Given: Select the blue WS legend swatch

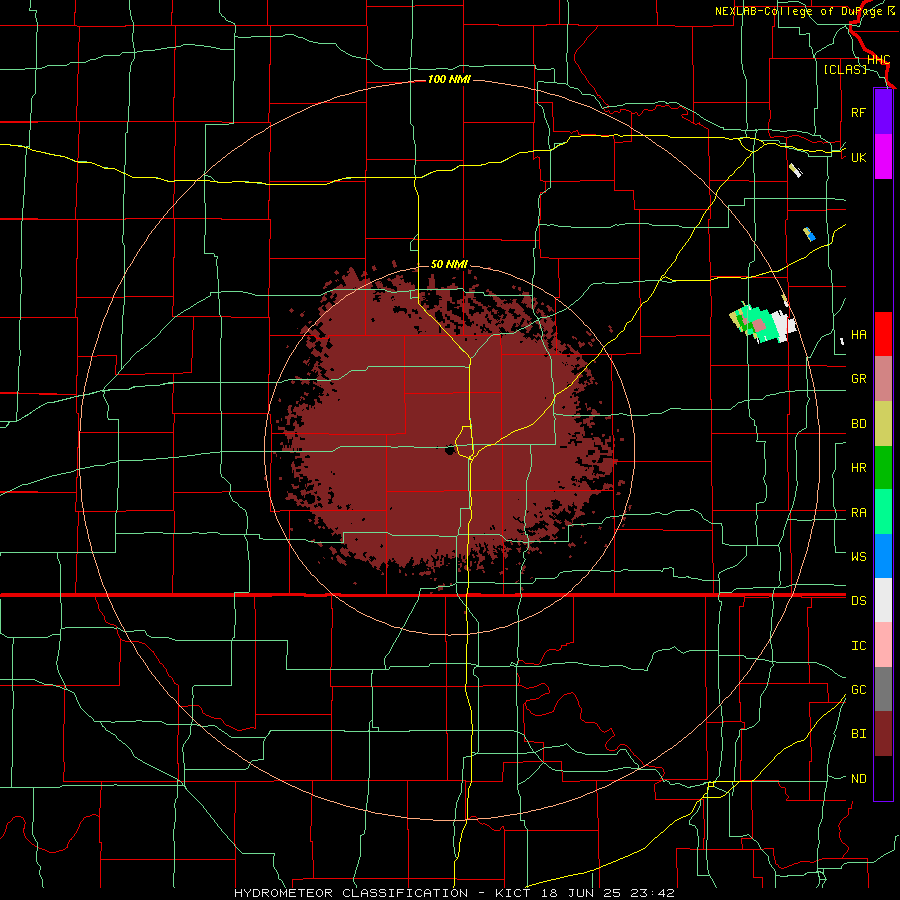Looking at the screenshot, I should coord(883,556).
